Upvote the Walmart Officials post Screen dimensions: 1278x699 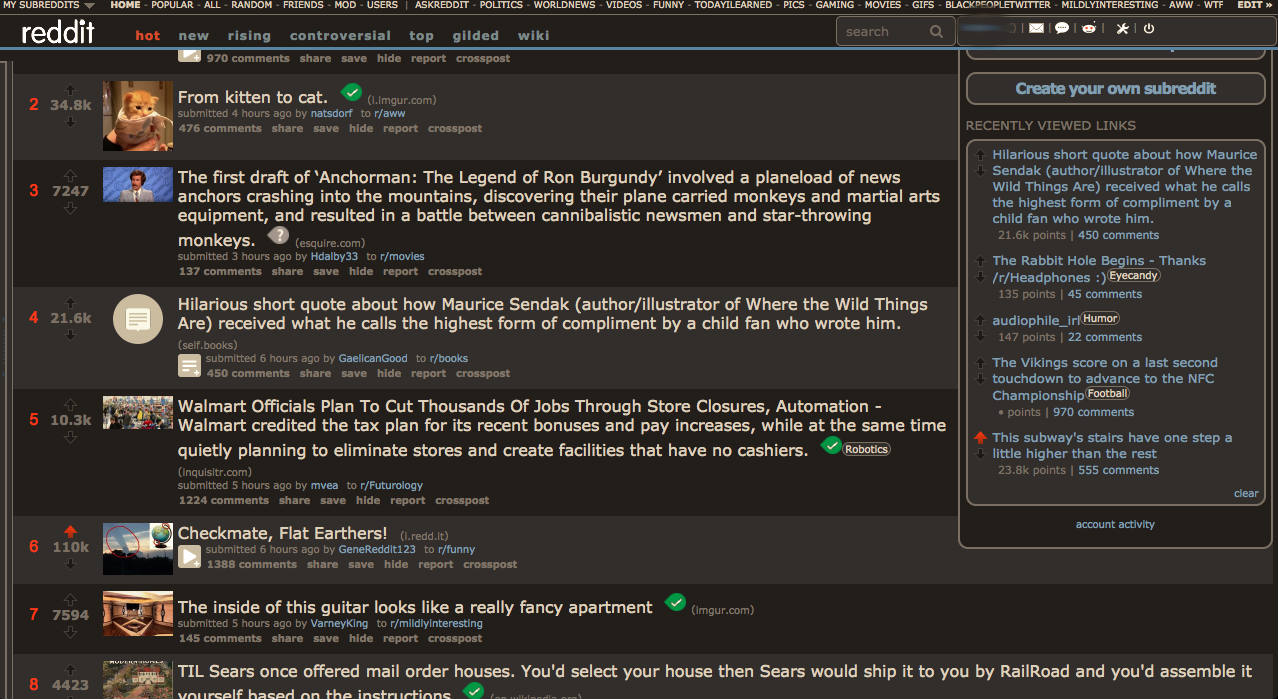(x=70, y=404)
